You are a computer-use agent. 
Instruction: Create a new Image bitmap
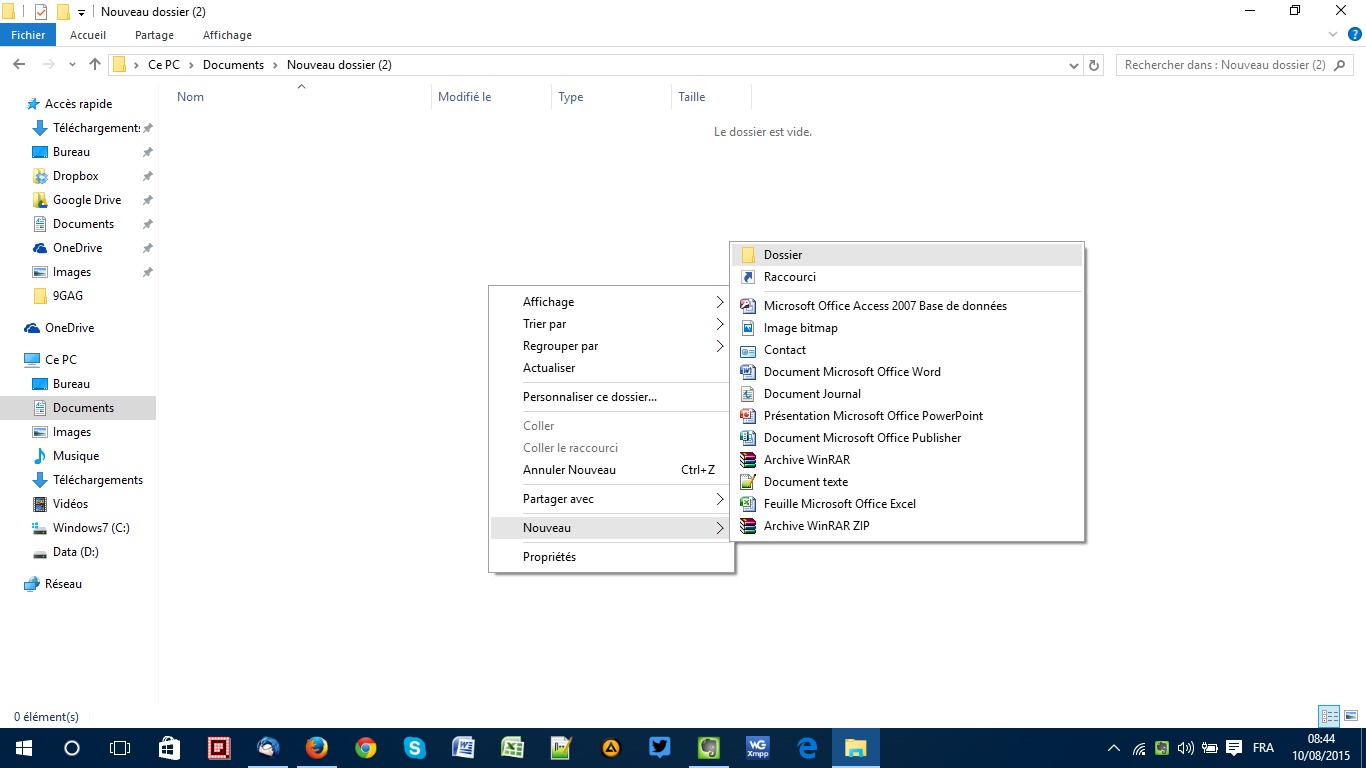[x=907, y=328]
